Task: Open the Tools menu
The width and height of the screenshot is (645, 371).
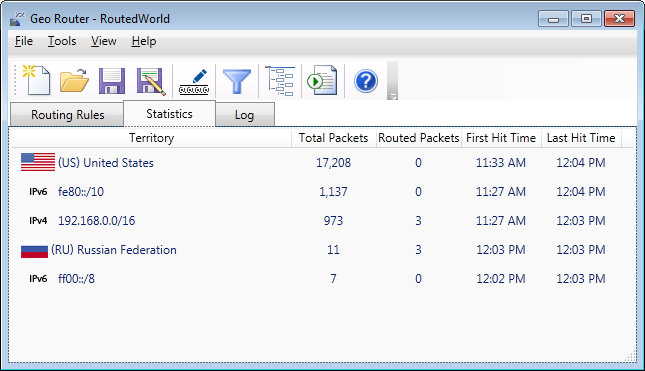Action: click(62, 41)
